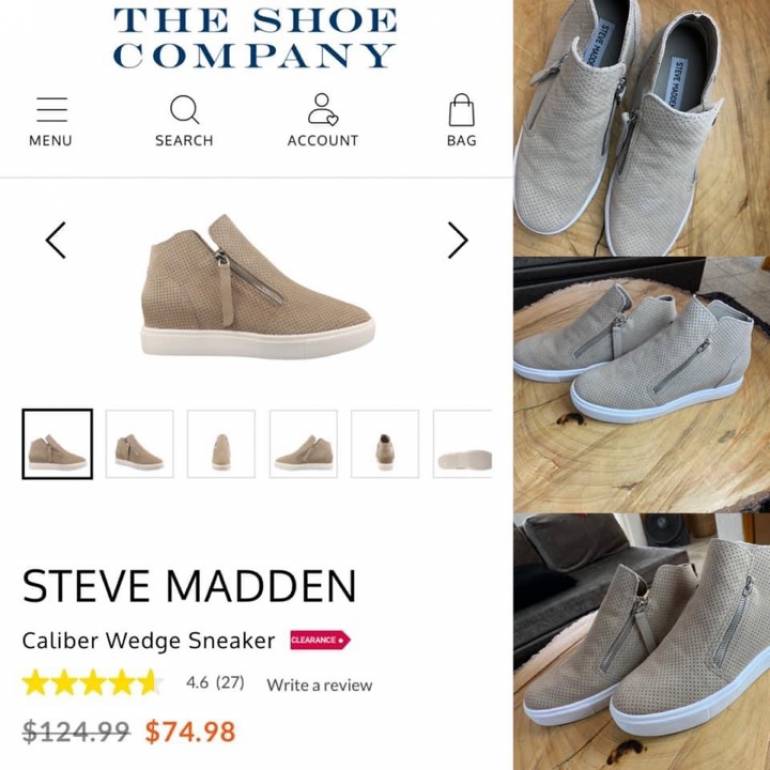Open the 4.6 (27) review count
The width and height of the screenshot is (770, 770).
tap(215, 683)
